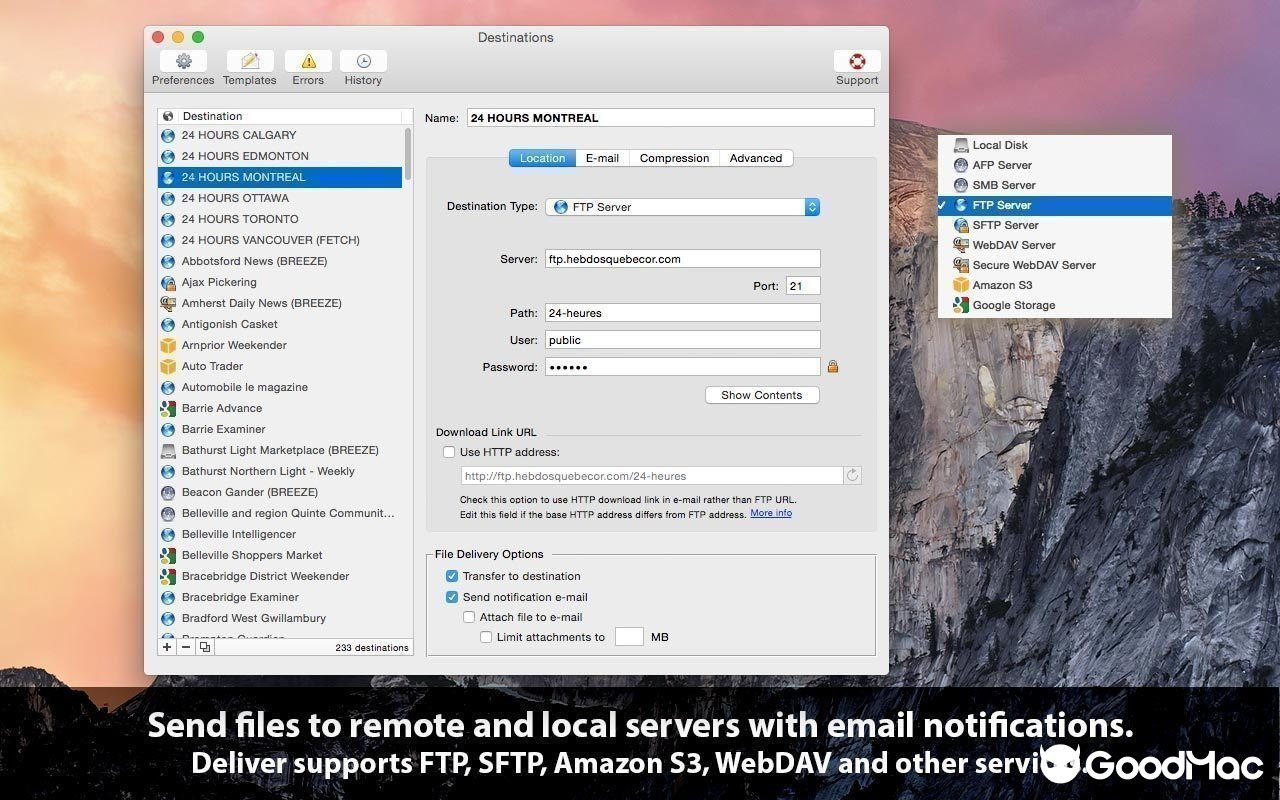The width and height of the screenshot is (1280, 800).
Task: Duplicate the selected destination
Action: (203, 646)
